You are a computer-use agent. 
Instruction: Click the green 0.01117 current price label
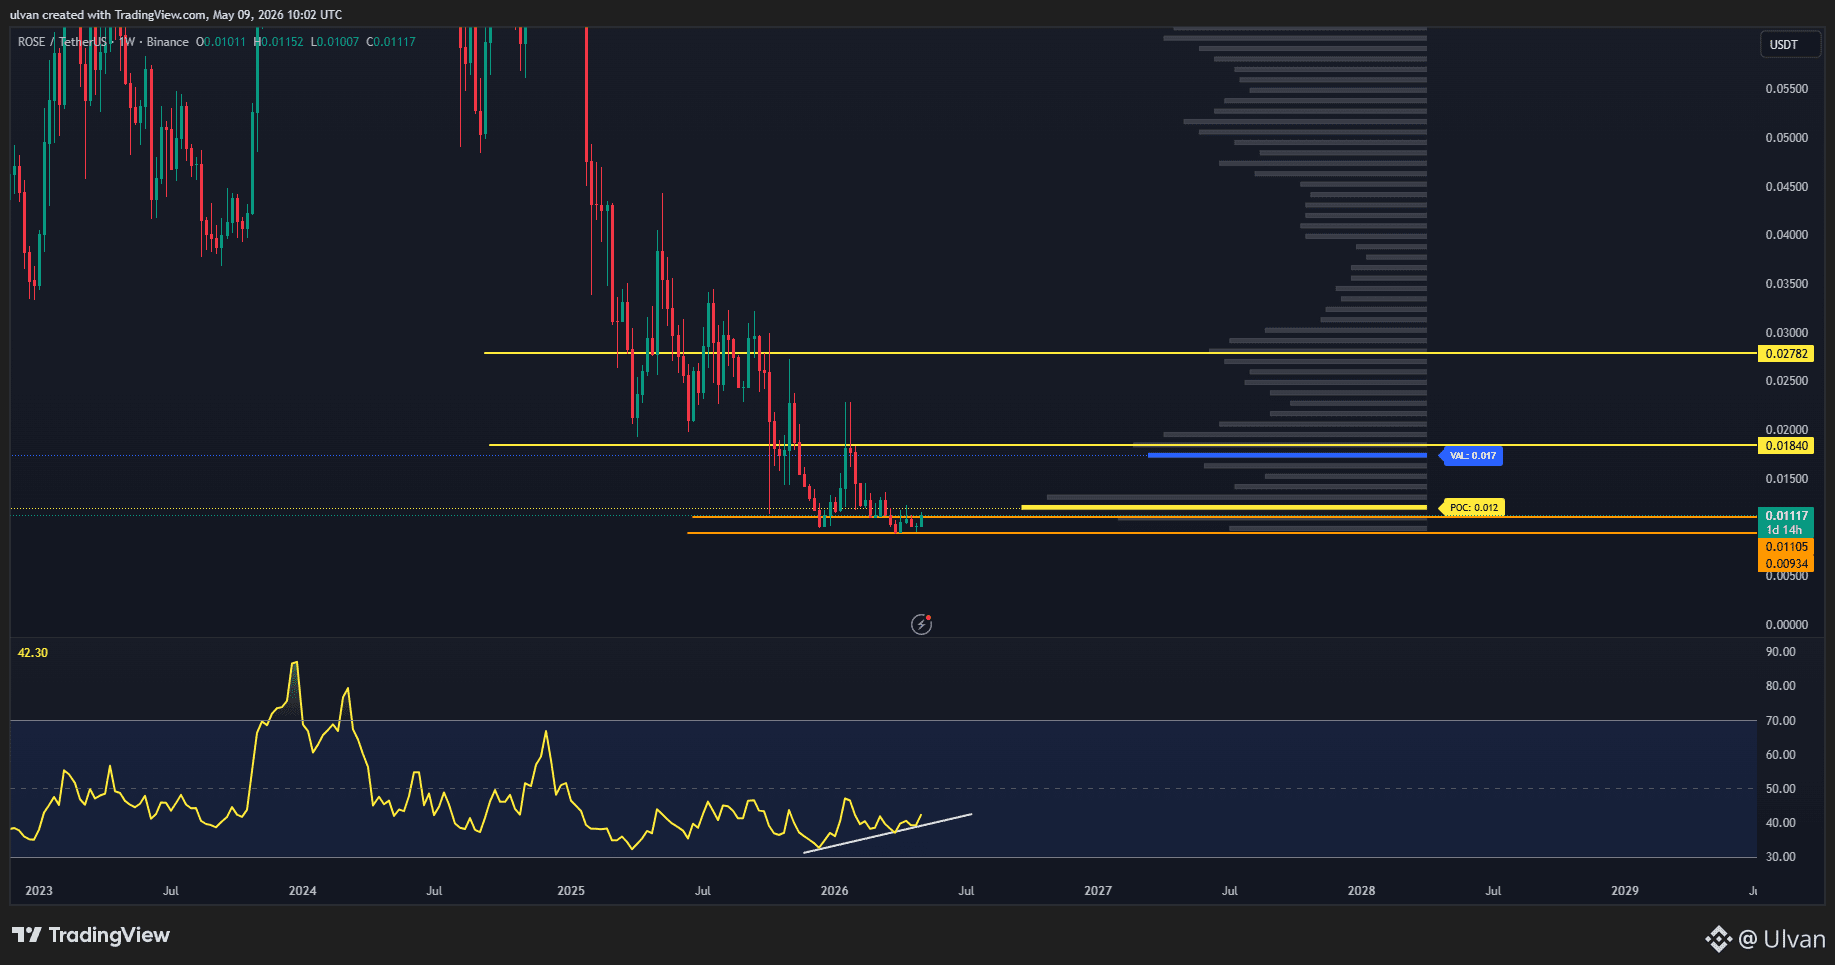pos(1786,516)
